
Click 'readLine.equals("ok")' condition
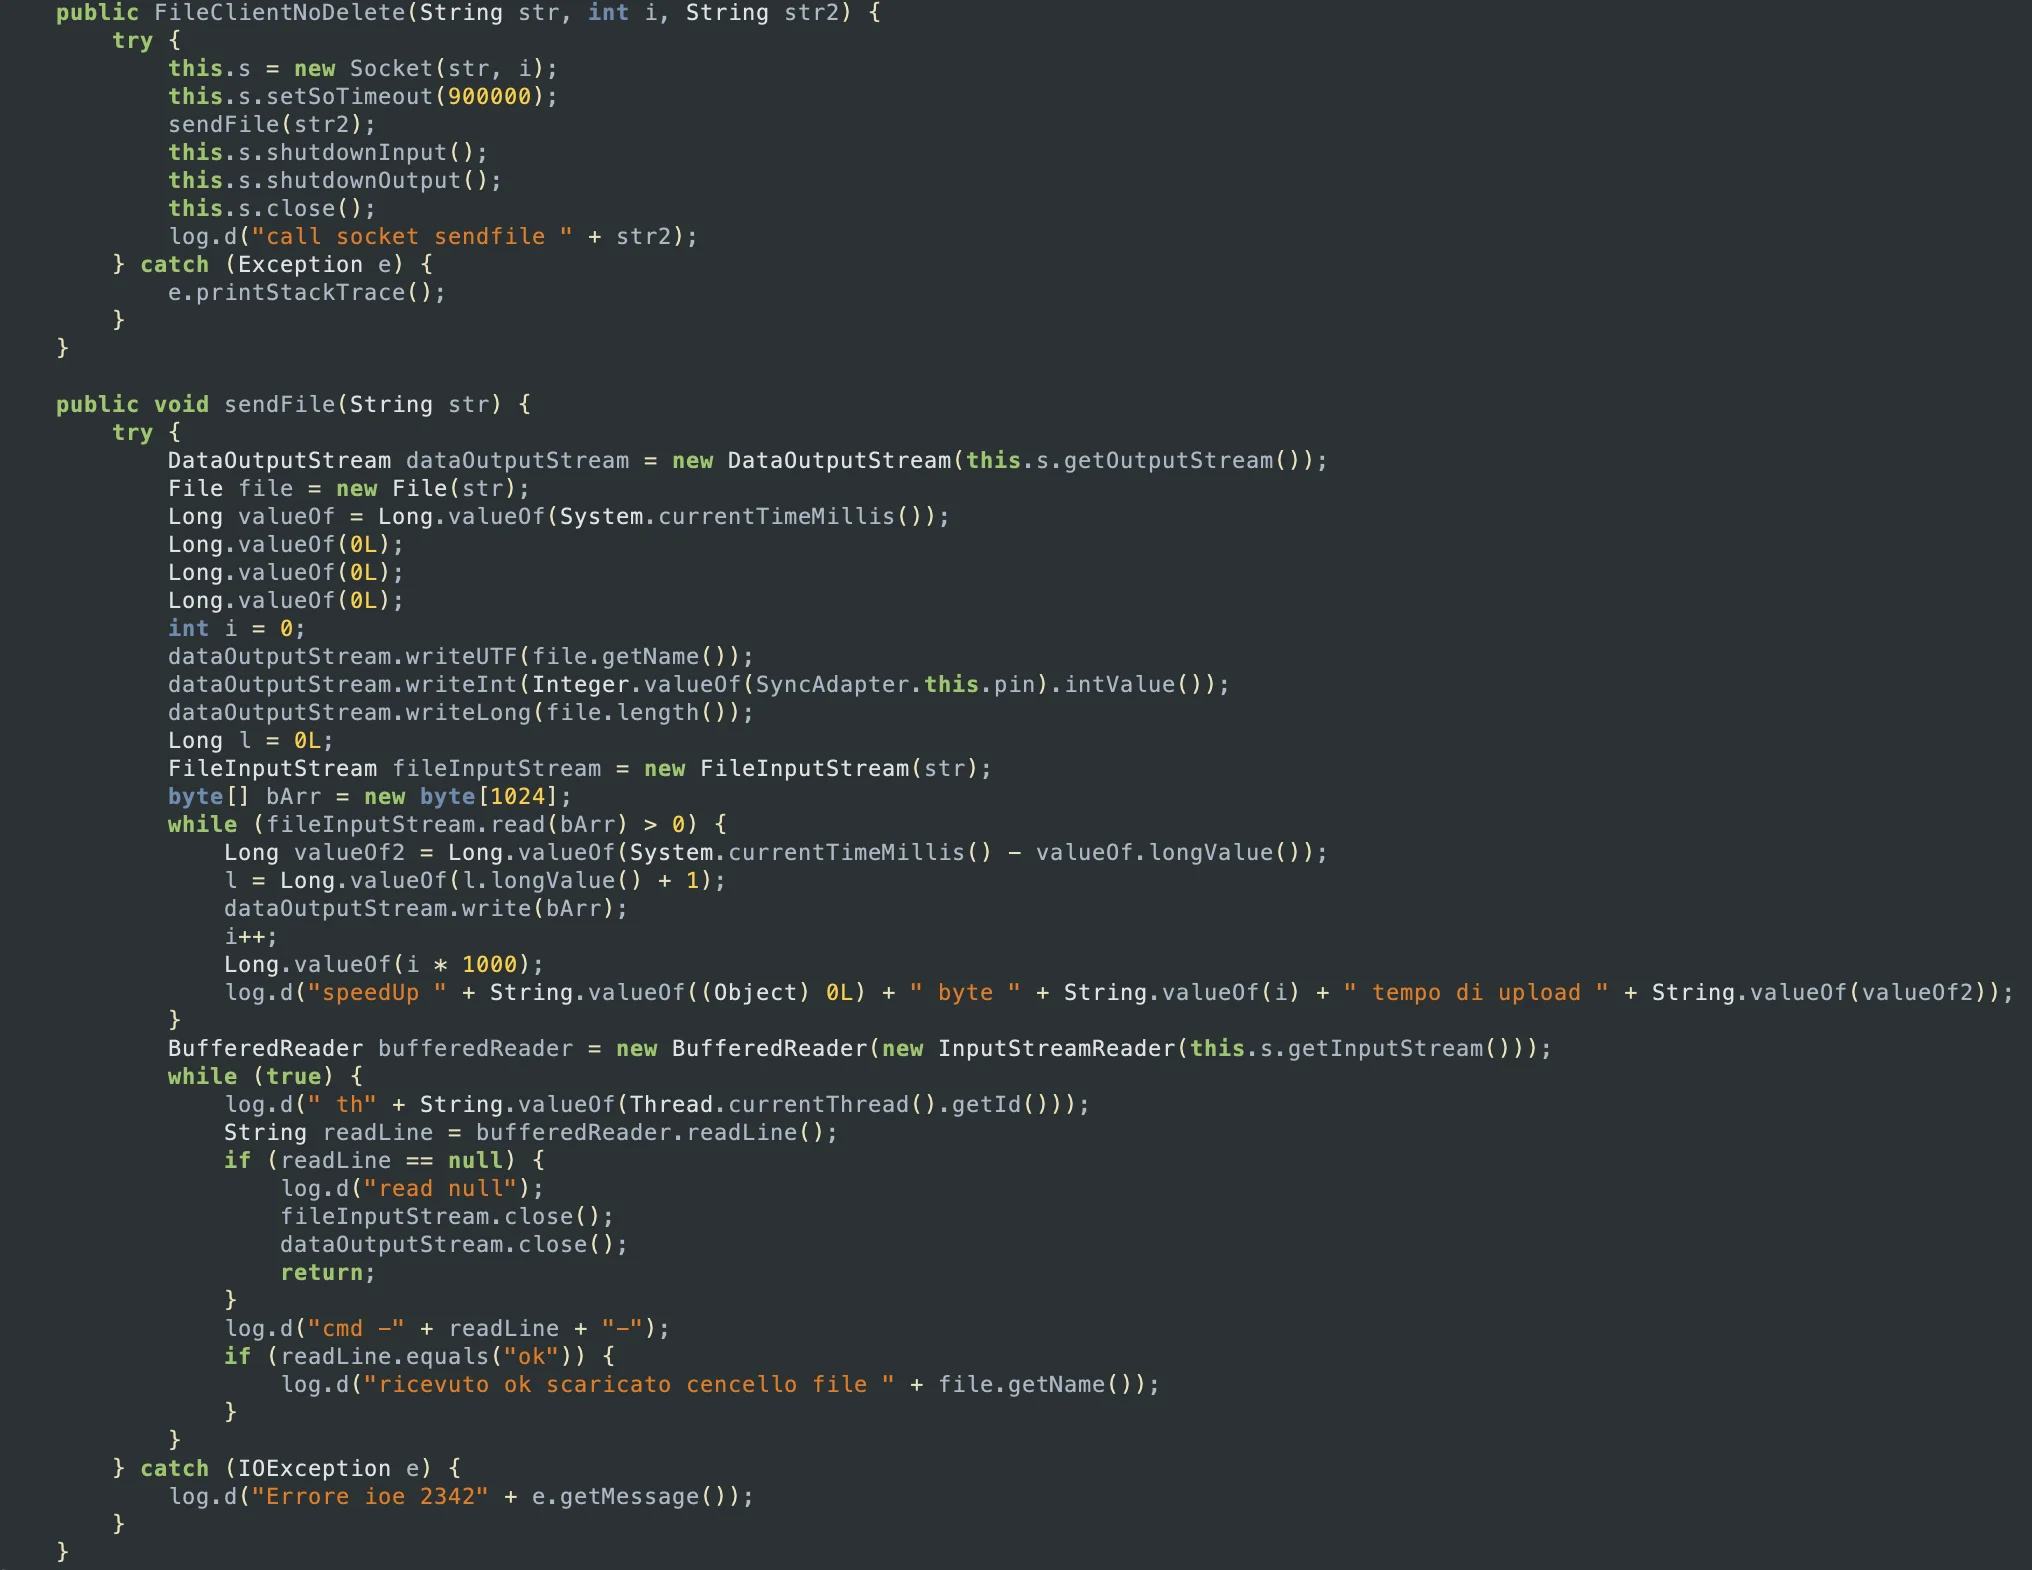click(426, 1357)
